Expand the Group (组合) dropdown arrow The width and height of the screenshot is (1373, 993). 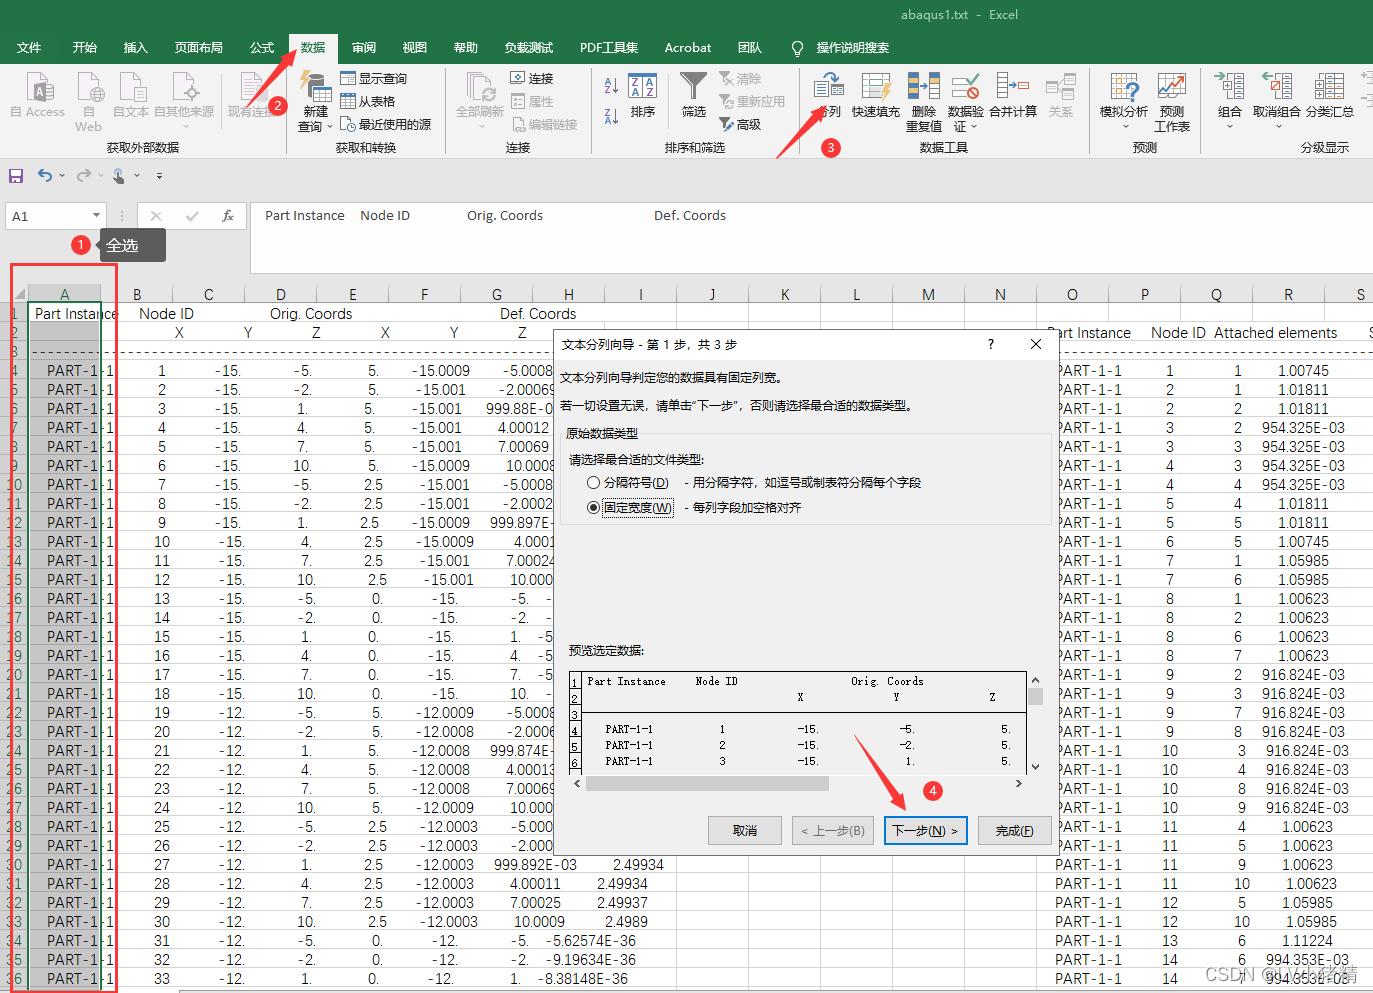[1230, 127]
